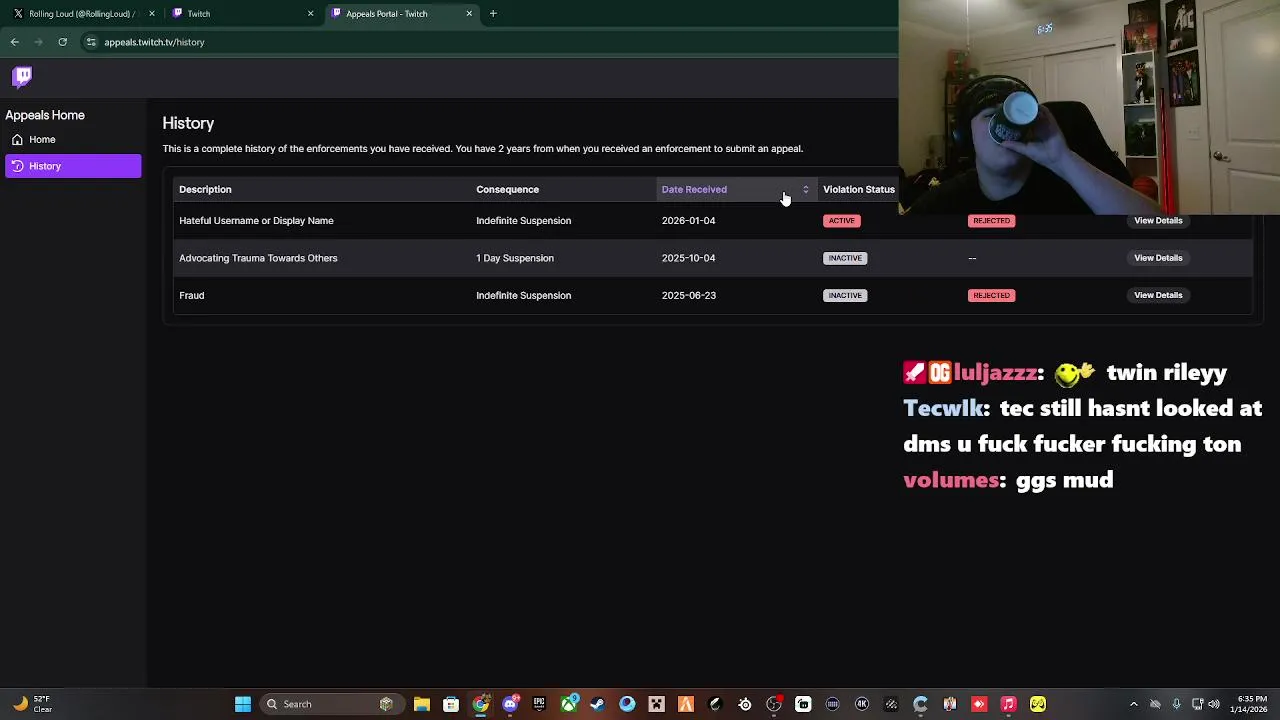
Task: Click the '1 Day Suspension' consequence cell
Action: point(515,258)
